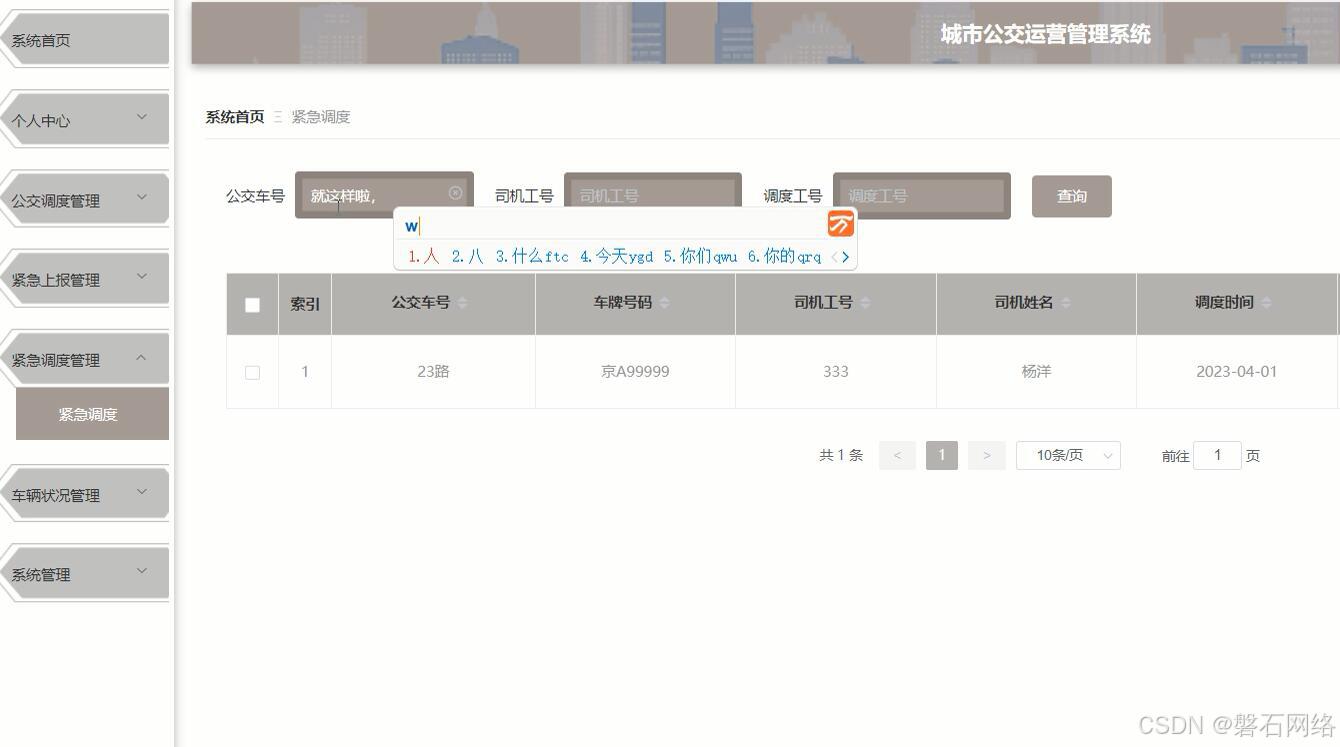Choose IME candidate 6.你的
The image size is (1340, 747).
click(784, 257)
